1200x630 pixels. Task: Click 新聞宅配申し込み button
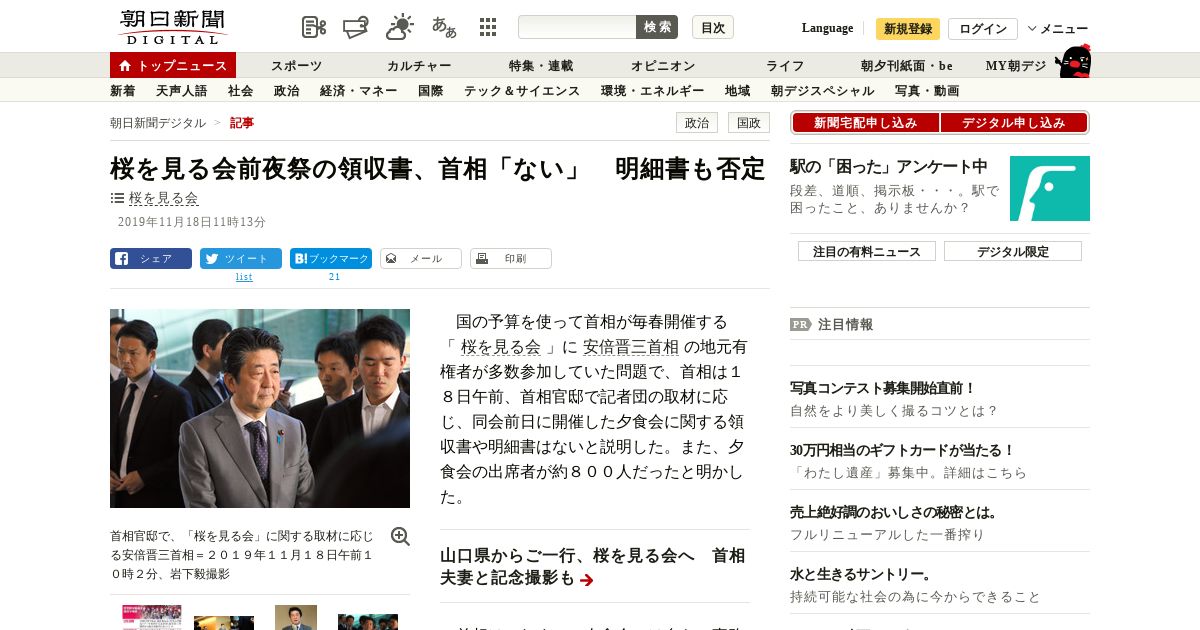(x=865, y=123)
